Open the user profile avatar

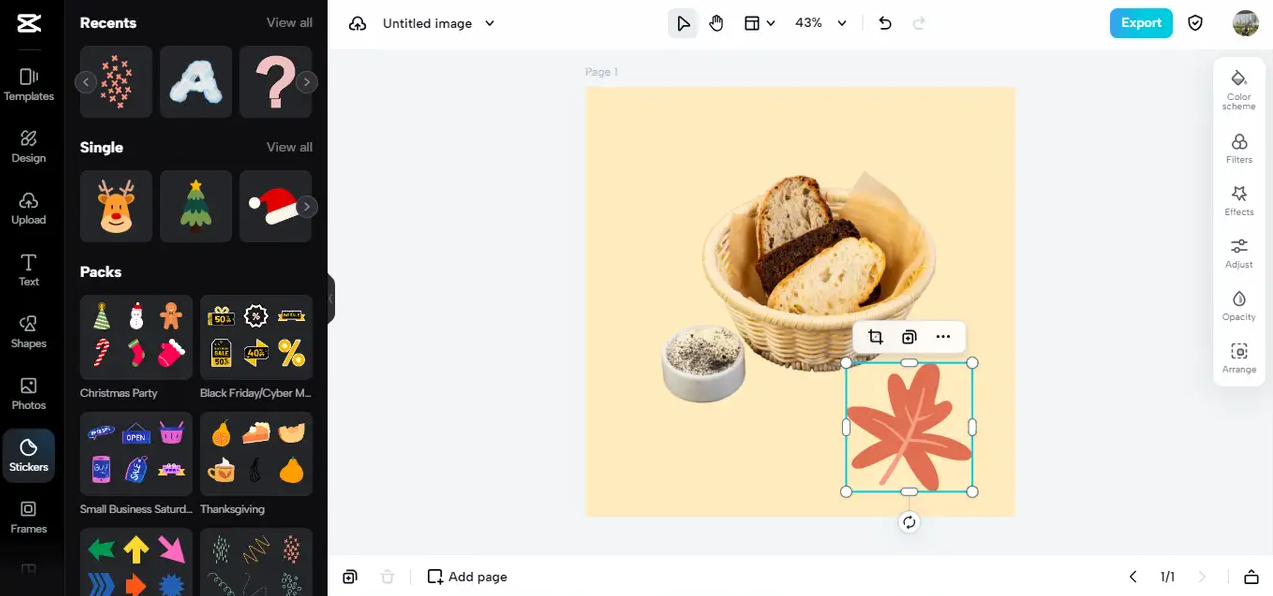pyautogui.click(x=1245, y=23)
